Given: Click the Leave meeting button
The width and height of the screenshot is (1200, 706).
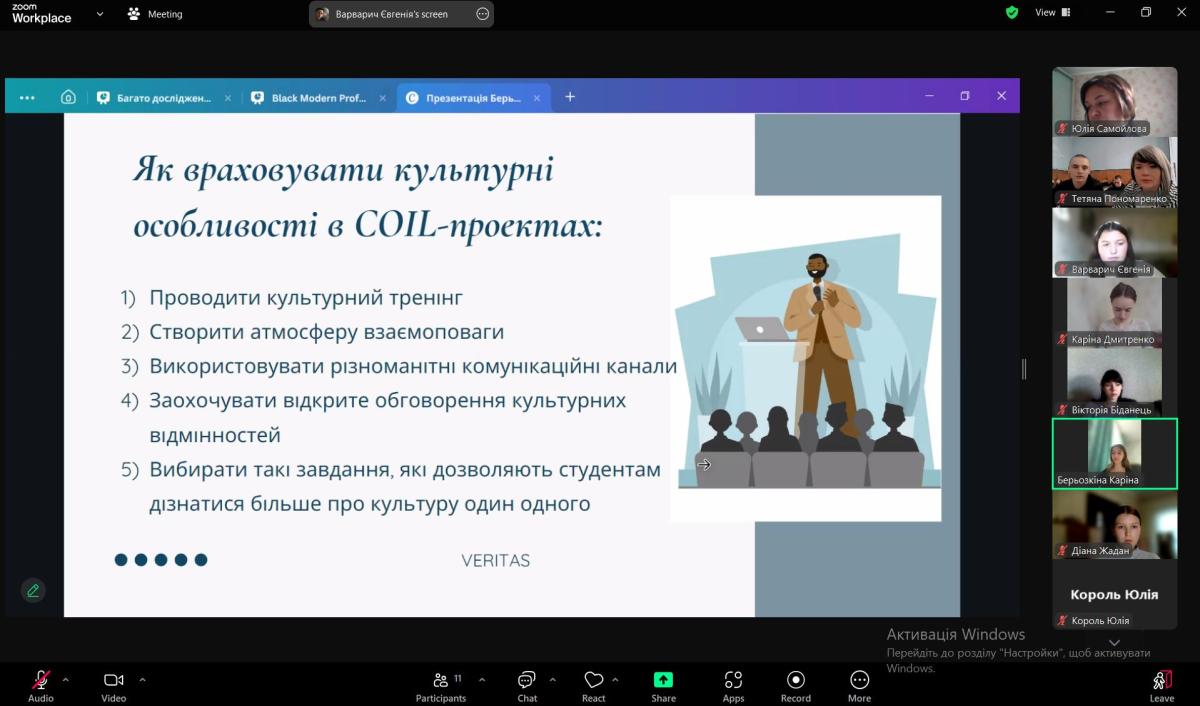Looking at the screenshot, I should click(1161, 686).
